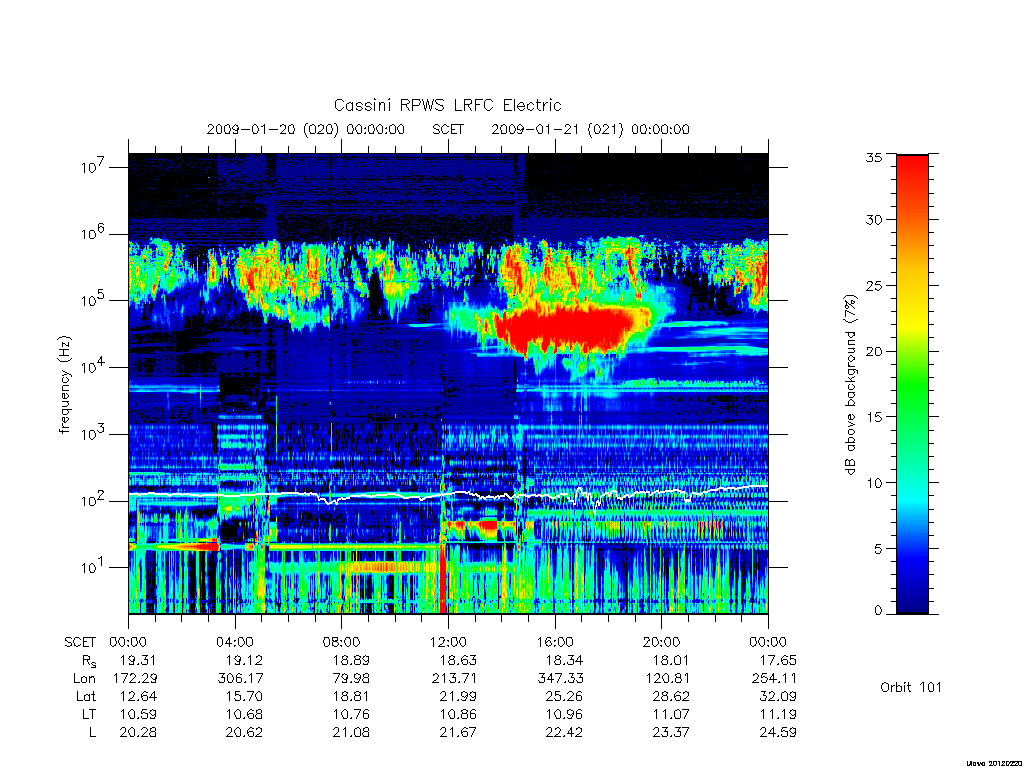
Task: Click the 08:00 SCET time label
Action: coord(342,642)
